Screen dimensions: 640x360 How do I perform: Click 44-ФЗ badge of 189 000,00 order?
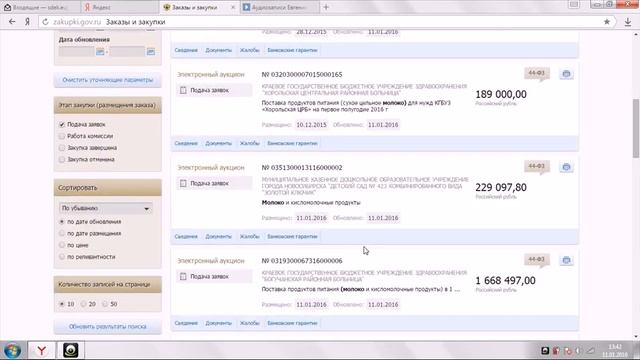(536, 73)
